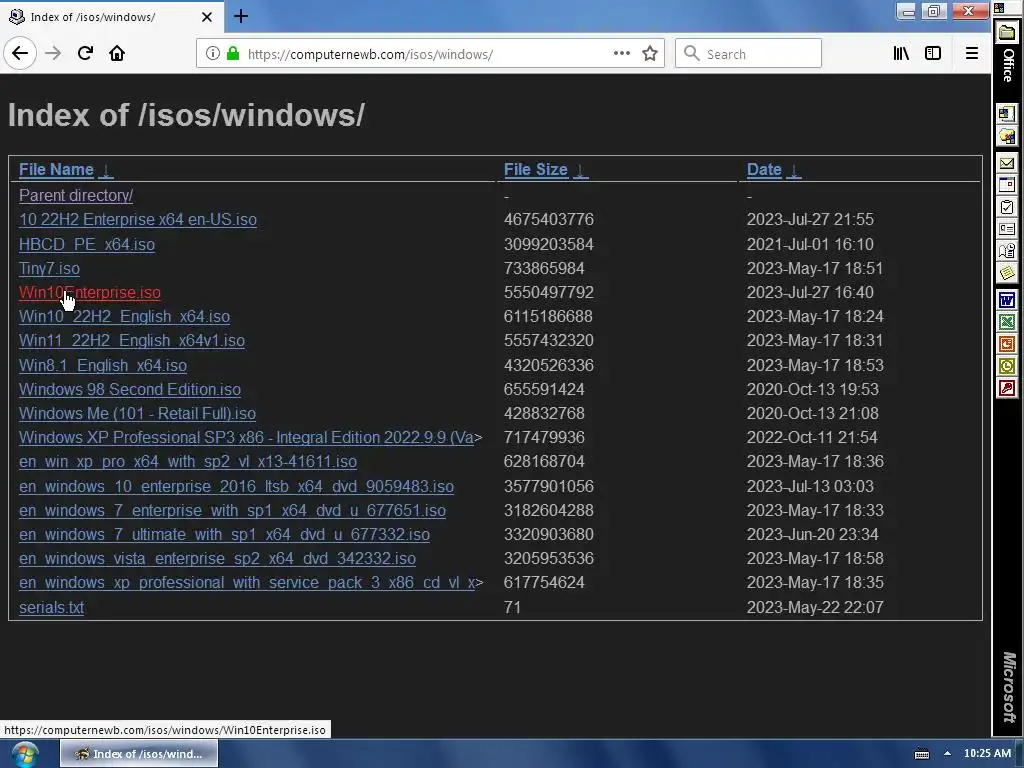Click Open Office Document on Shortcut Bar

(1007, 137)
